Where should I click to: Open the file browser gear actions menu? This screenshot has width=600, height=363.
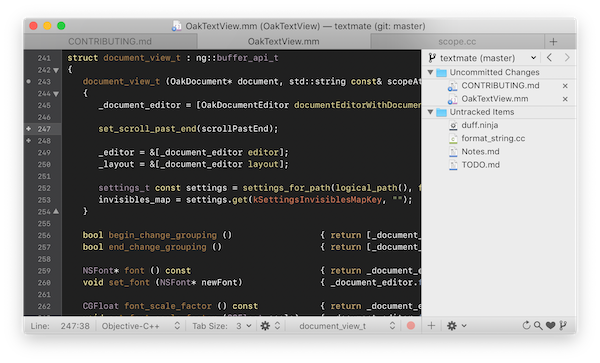click(457, 326)
